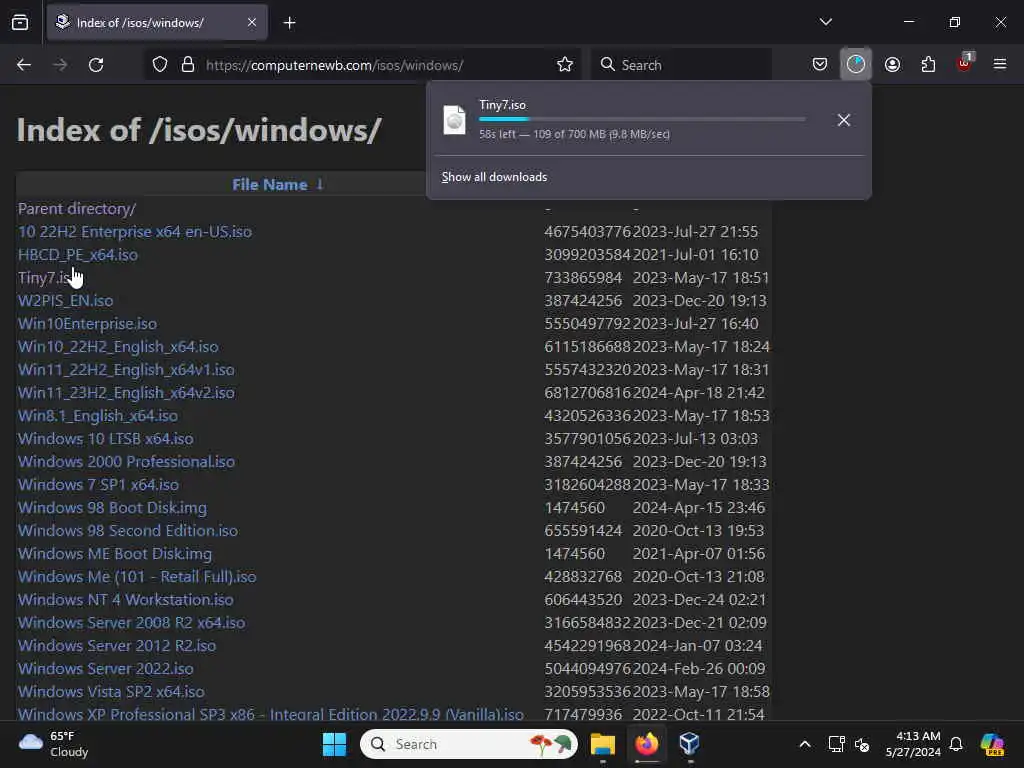Download Win10_22H2_English_x64.iso
Viewport: 1024px width, 768px height.
(118, 346)
